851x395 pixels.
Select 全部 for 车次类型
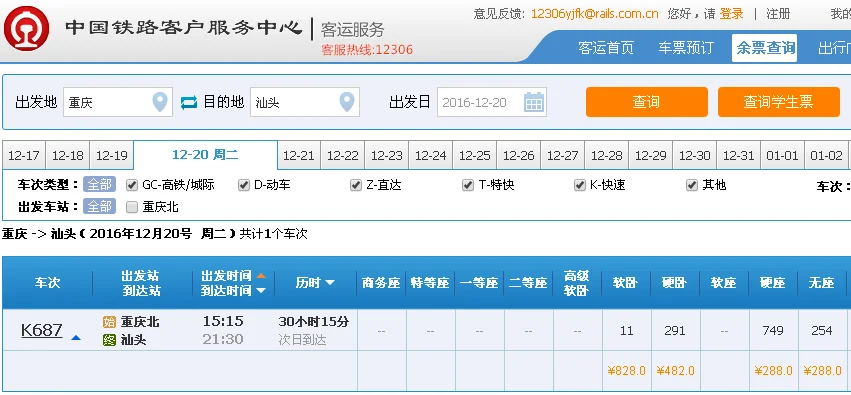(x=99, y=185)
